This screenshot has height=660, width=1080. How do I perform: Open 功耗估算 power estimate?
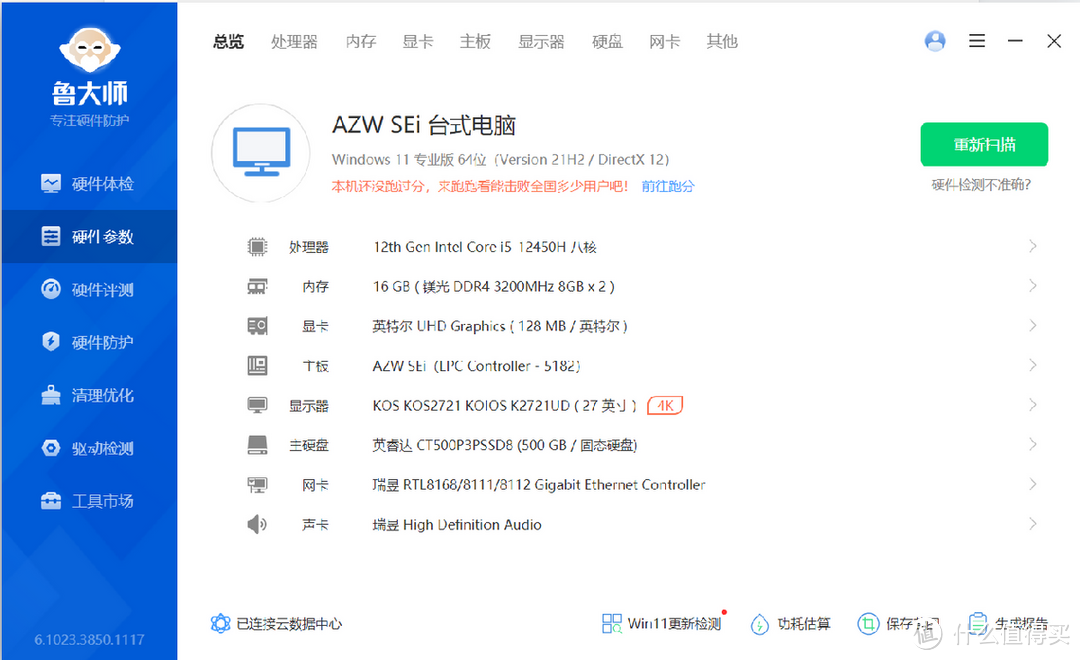coord(791,623)
